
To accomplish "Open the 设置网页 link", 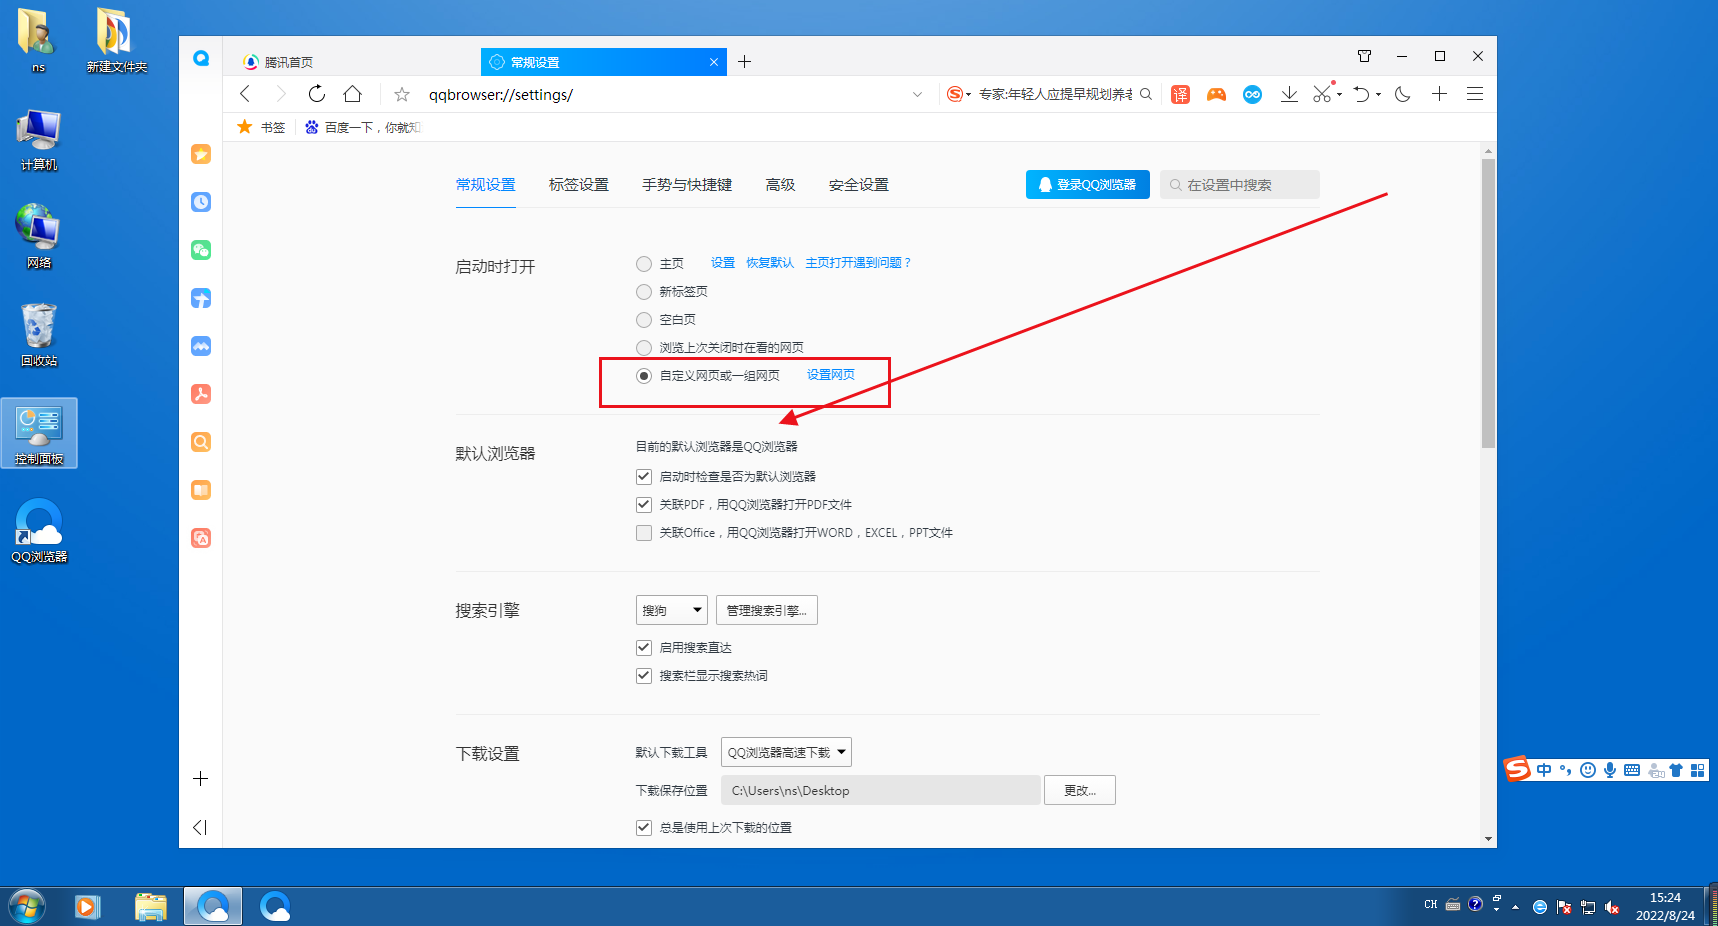I will click(831, 375).
